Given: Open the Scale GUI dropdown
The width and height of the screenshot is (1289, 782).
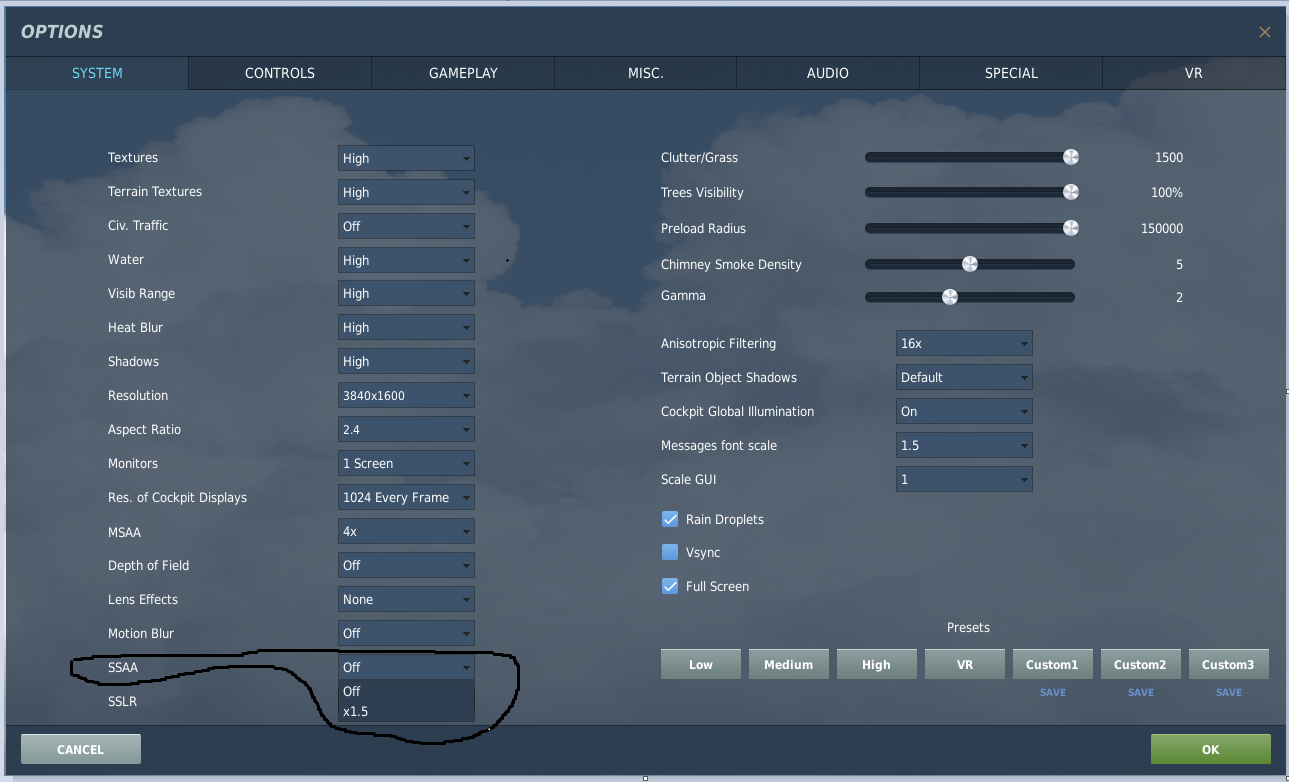Looking at the screenshot, I should coord(964,480).
